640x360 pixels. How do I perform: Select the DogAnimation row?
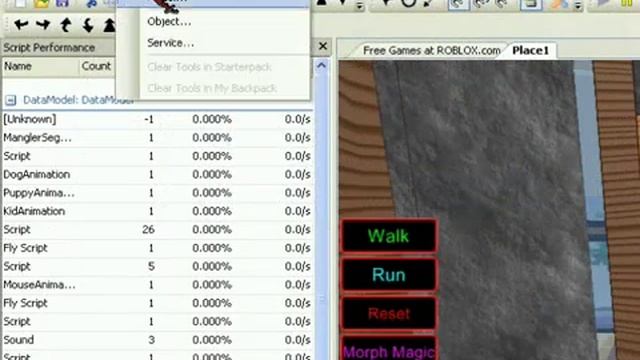pos(157,174)
